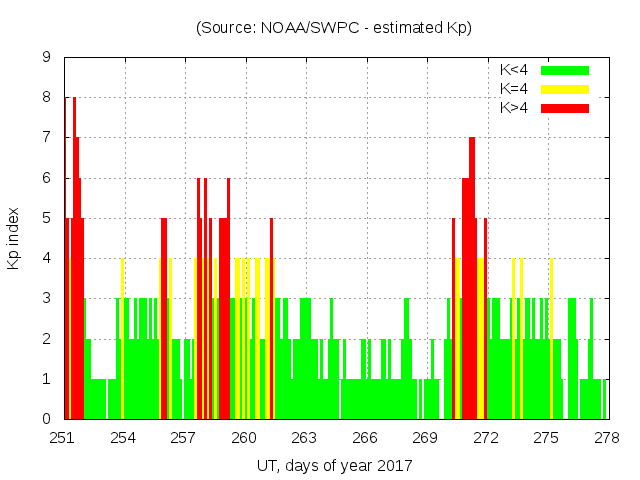Screen dimensions: 640x480
Task: Select the K>4 legend label text
Action: tap(514, 108)
